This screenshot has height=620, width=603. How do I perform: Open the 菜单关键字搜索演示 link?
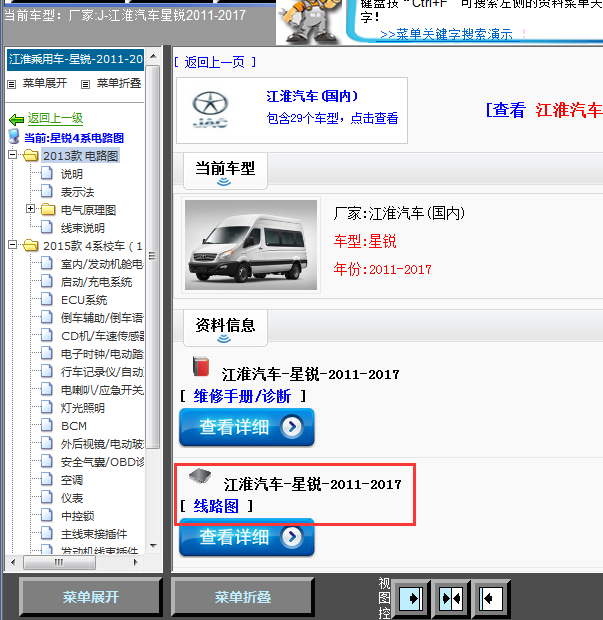pos(446,35)
